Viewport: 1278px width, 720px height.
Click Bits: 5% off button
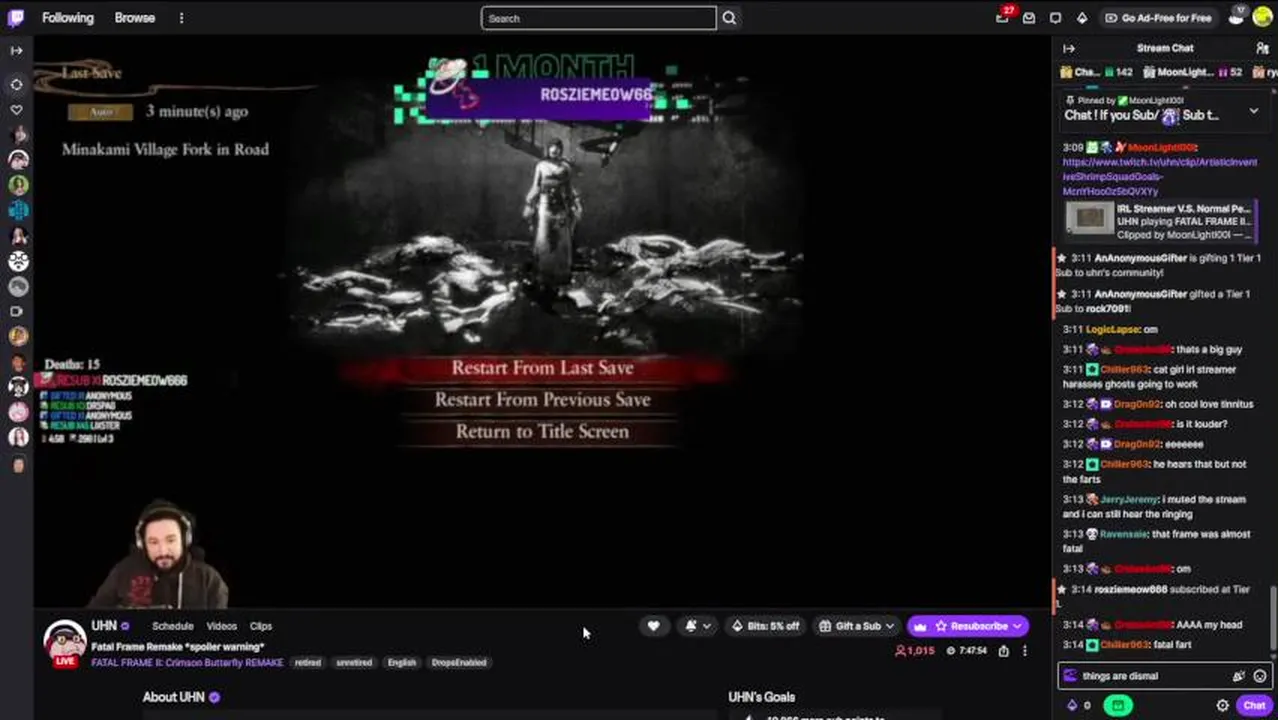765,626
